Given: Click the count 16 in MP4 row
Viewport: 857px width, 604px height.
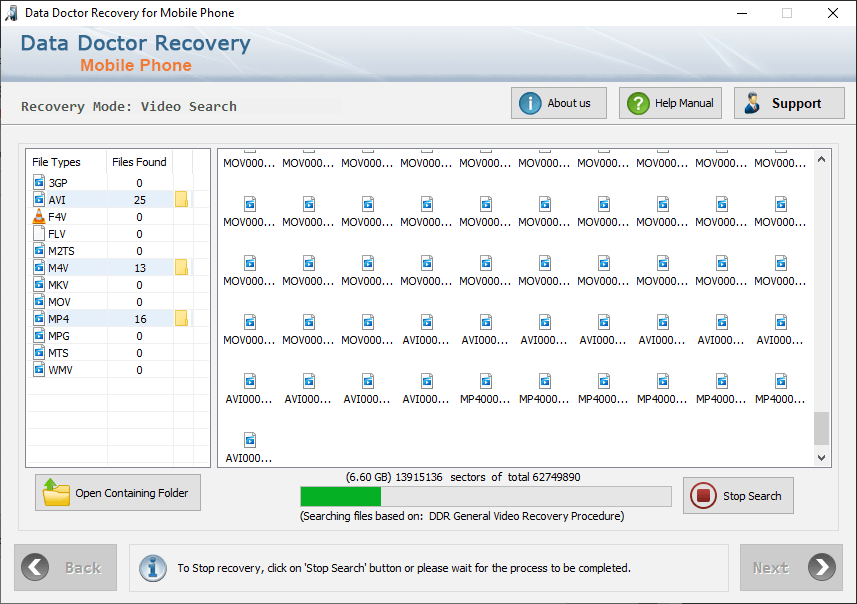Looking at the screenshot, I should 140,319.
